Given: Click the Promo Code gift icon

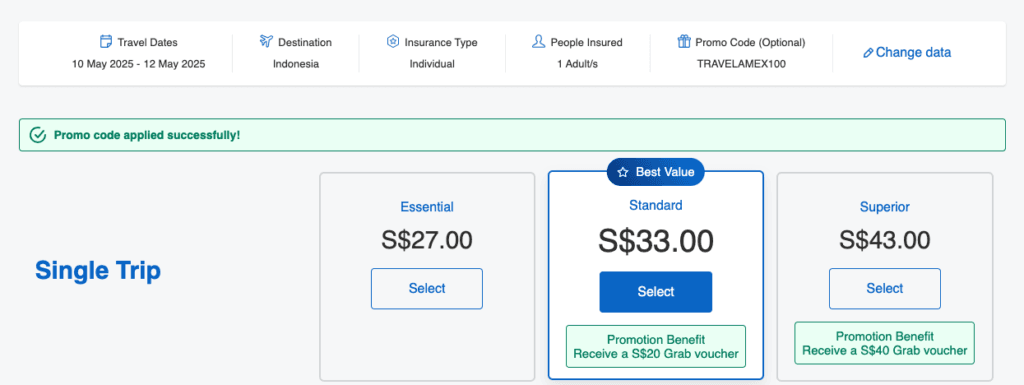Looking at the screenshot, I should [684, 42].
